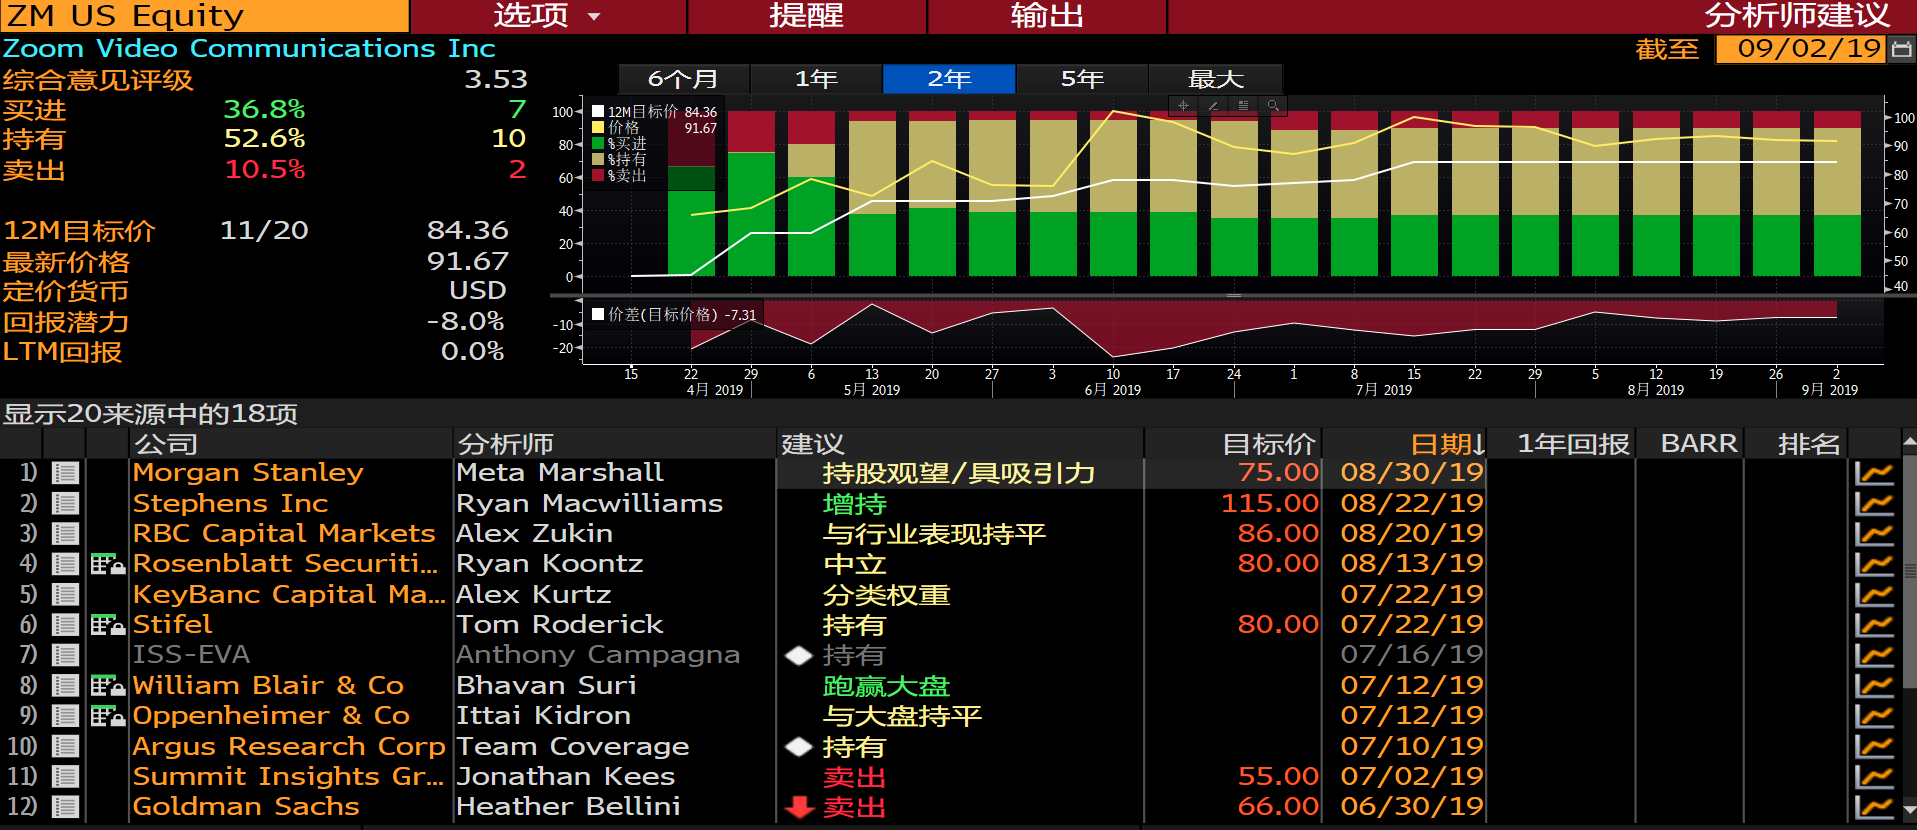
Task: Open chart icon for KeyBanc row
Action: [1874, 595]
